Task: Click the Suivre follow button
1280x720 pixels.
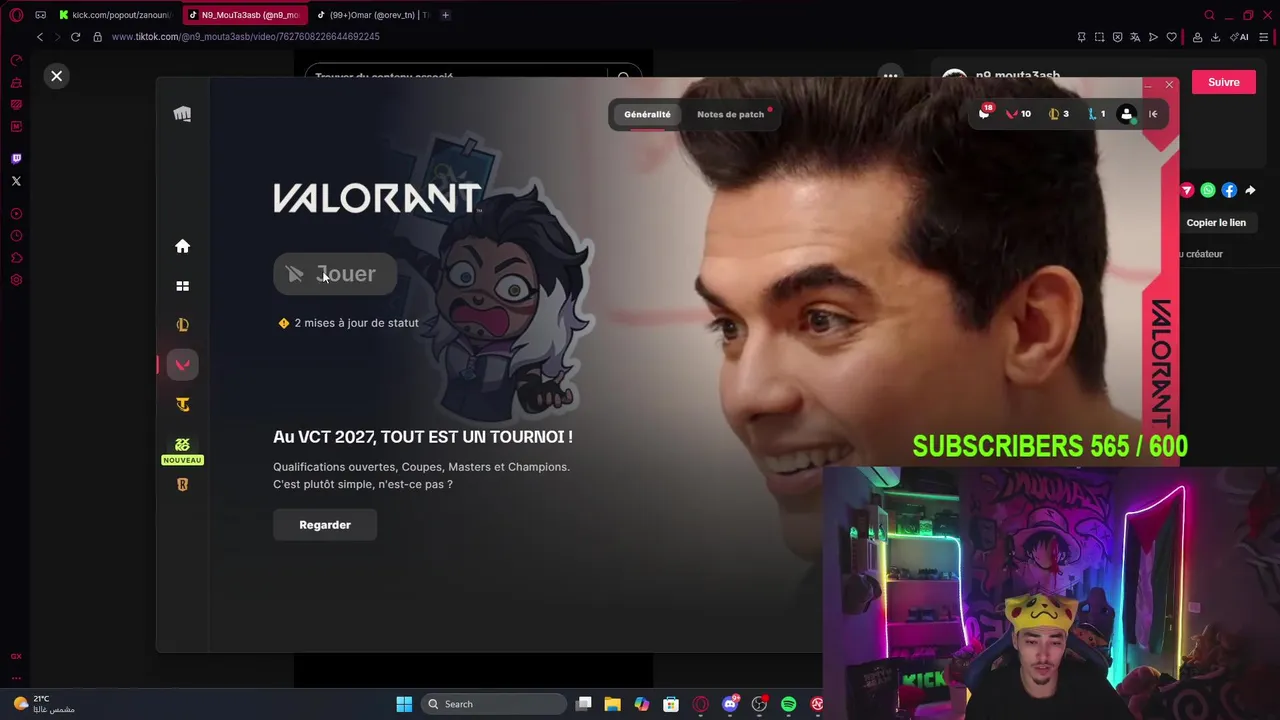Action: click(x=1223, y=82)
